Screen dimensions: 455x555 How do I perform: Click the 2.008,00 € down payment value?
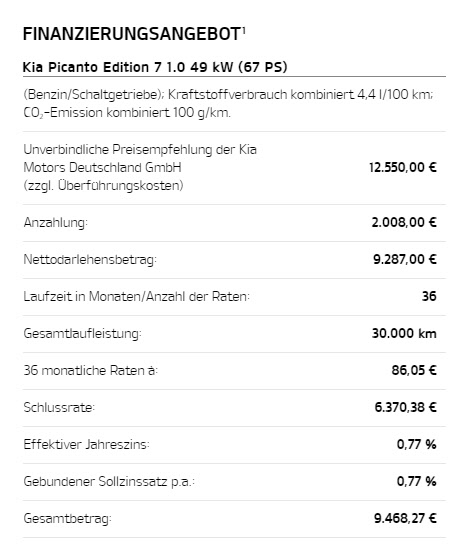coord(404,223)
